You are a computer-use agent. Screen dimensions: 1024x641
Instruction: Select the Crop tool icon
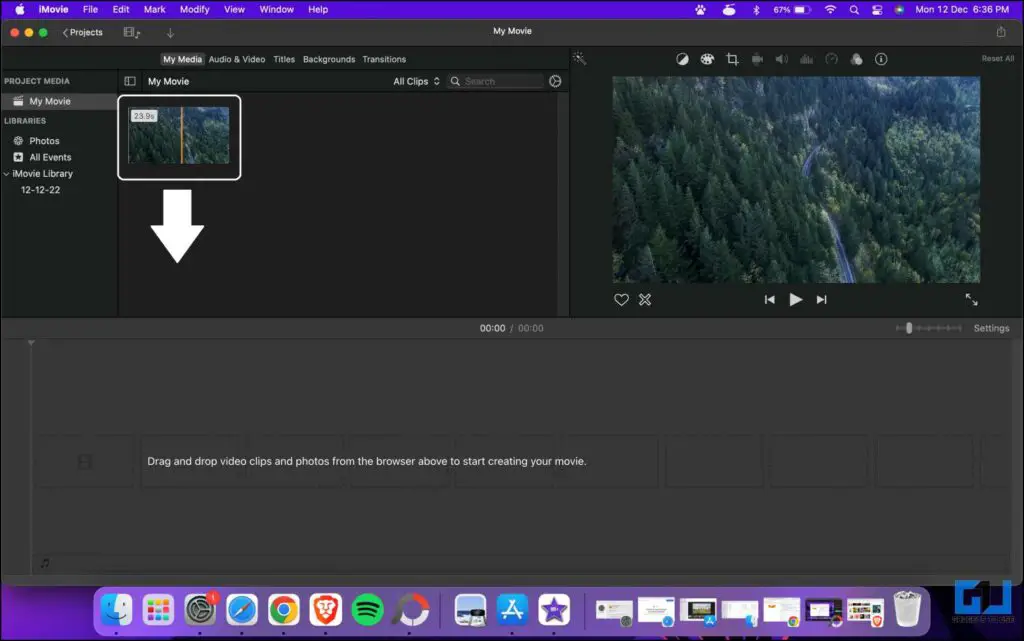pos(732,59)
